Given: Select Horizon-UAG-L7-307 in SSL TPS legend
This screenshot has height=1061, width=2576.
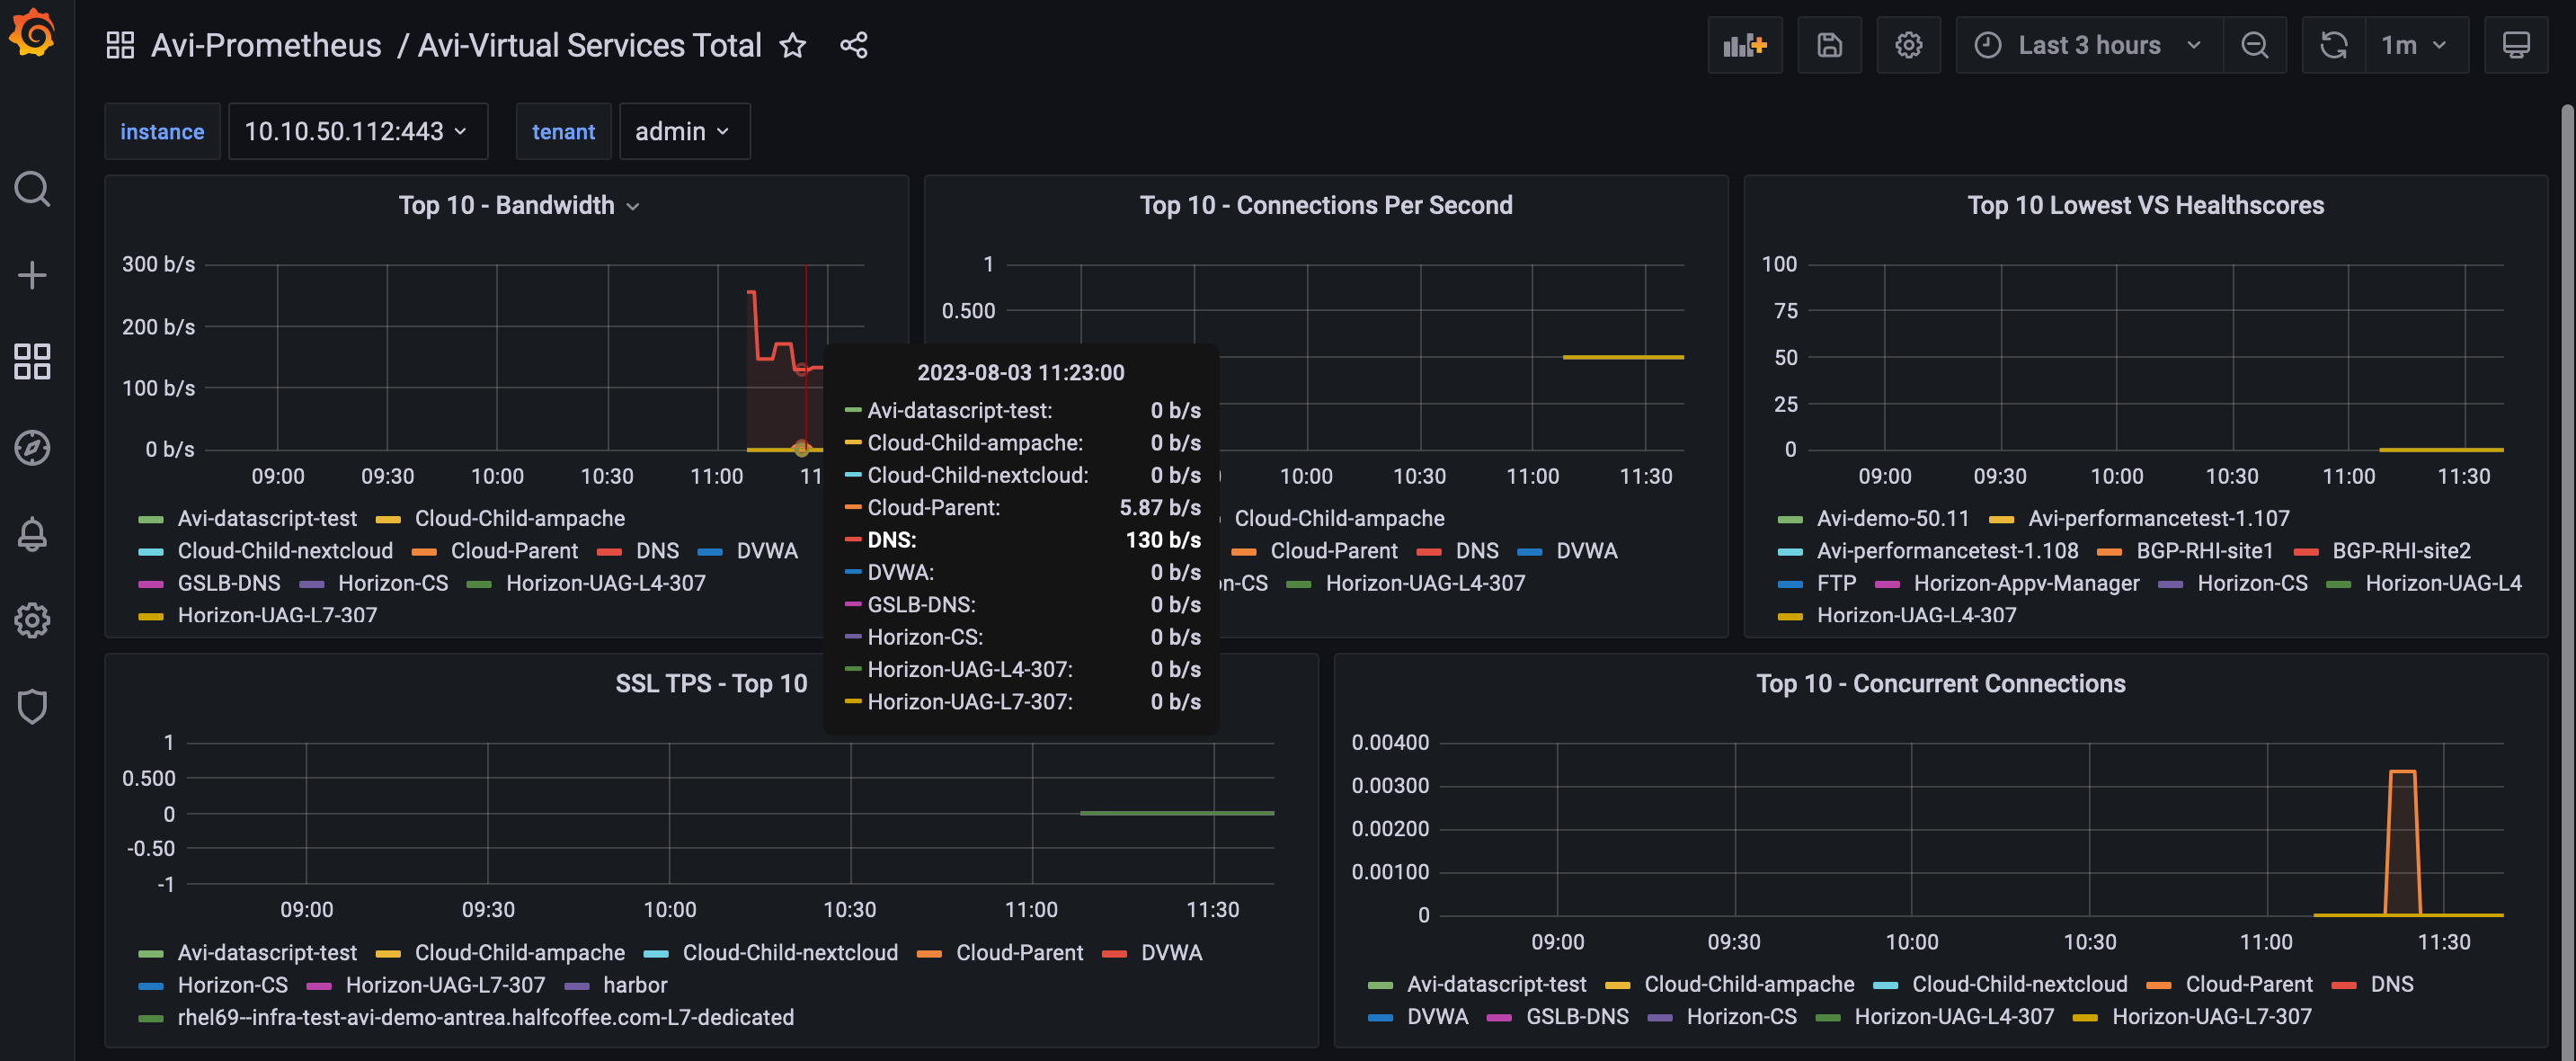Looking at the screenshot, I should click(445, 985).
